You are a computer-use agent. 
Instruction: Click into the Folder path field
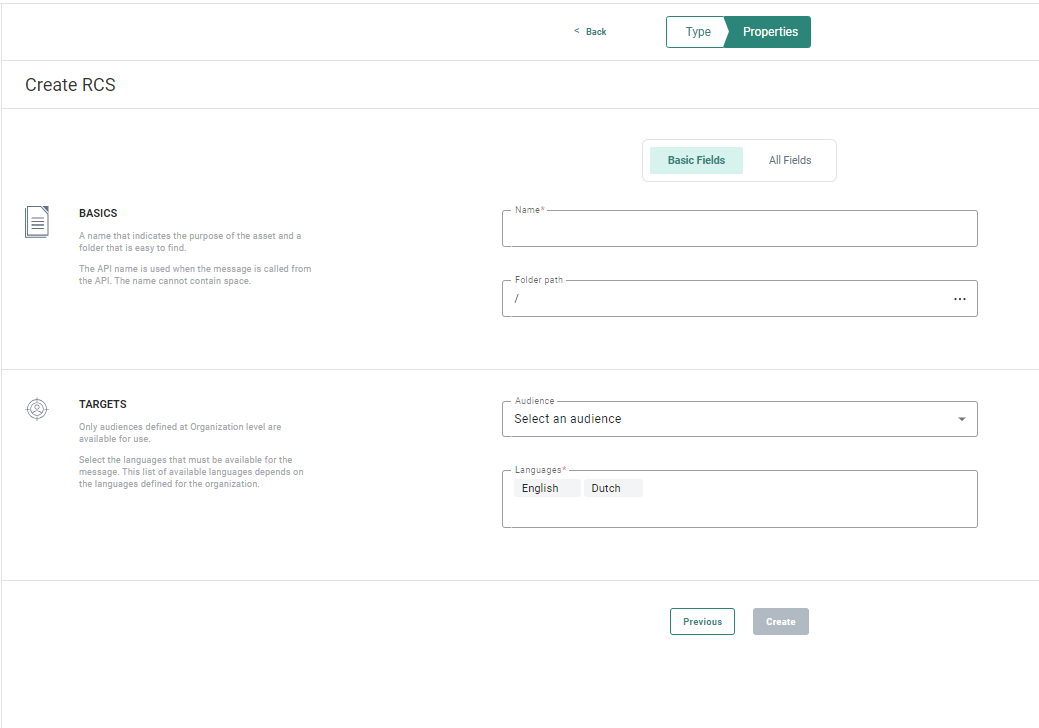tap(720, 299)
